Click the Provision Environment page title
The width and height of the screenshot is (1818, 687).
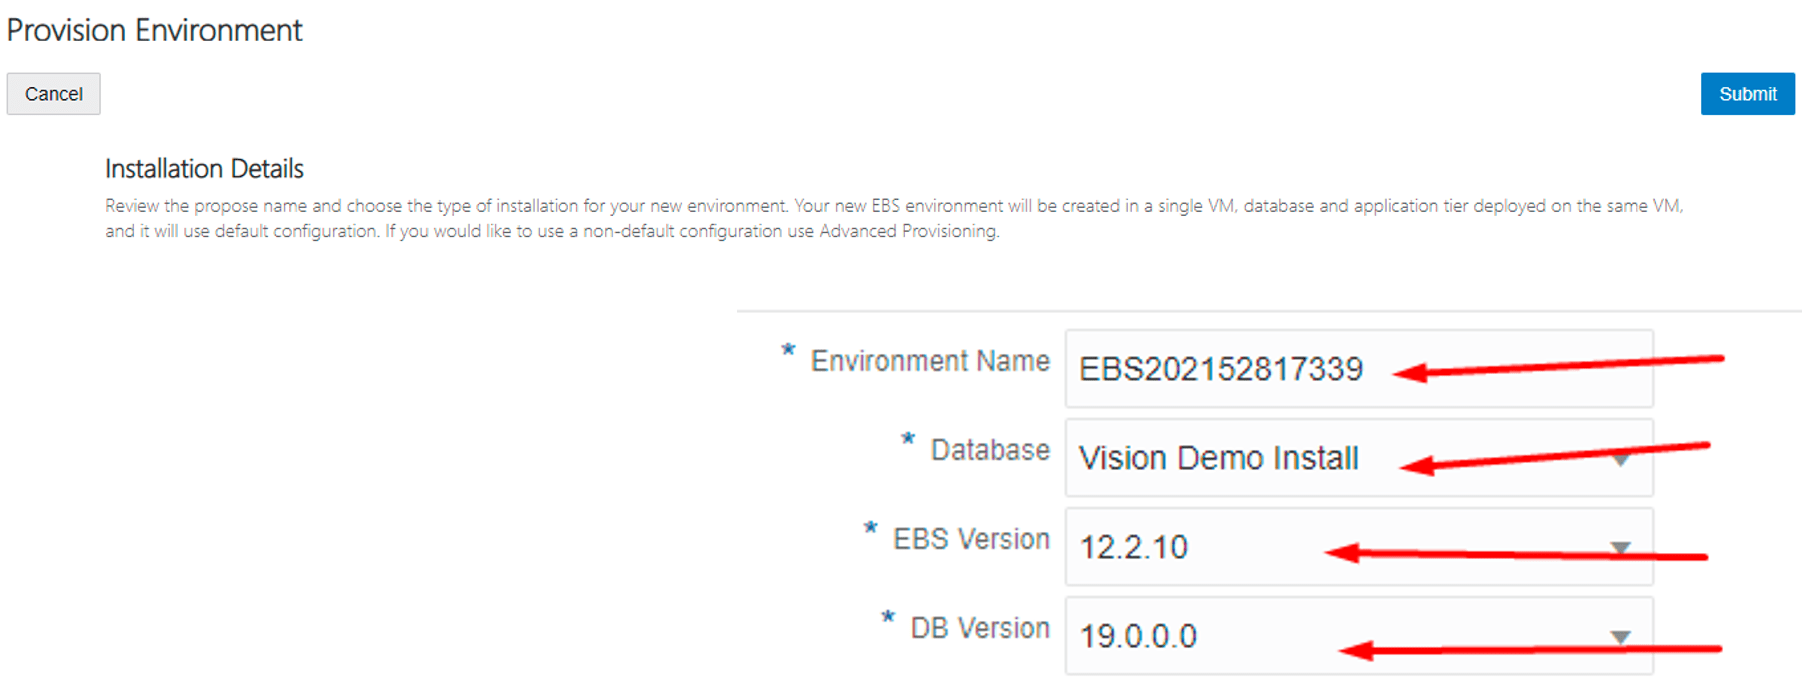tap(154, 30)
